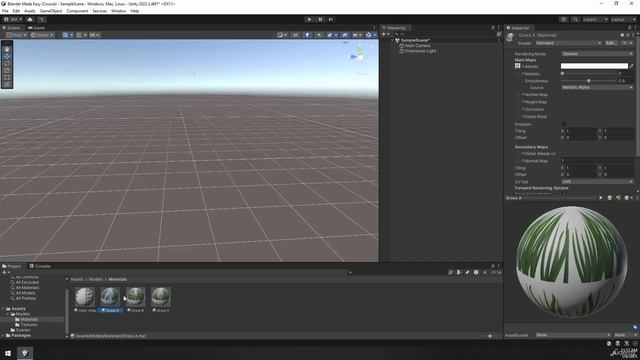Select the Grass C material thumbnail
The image size is (640, 360).
(161, 297)
